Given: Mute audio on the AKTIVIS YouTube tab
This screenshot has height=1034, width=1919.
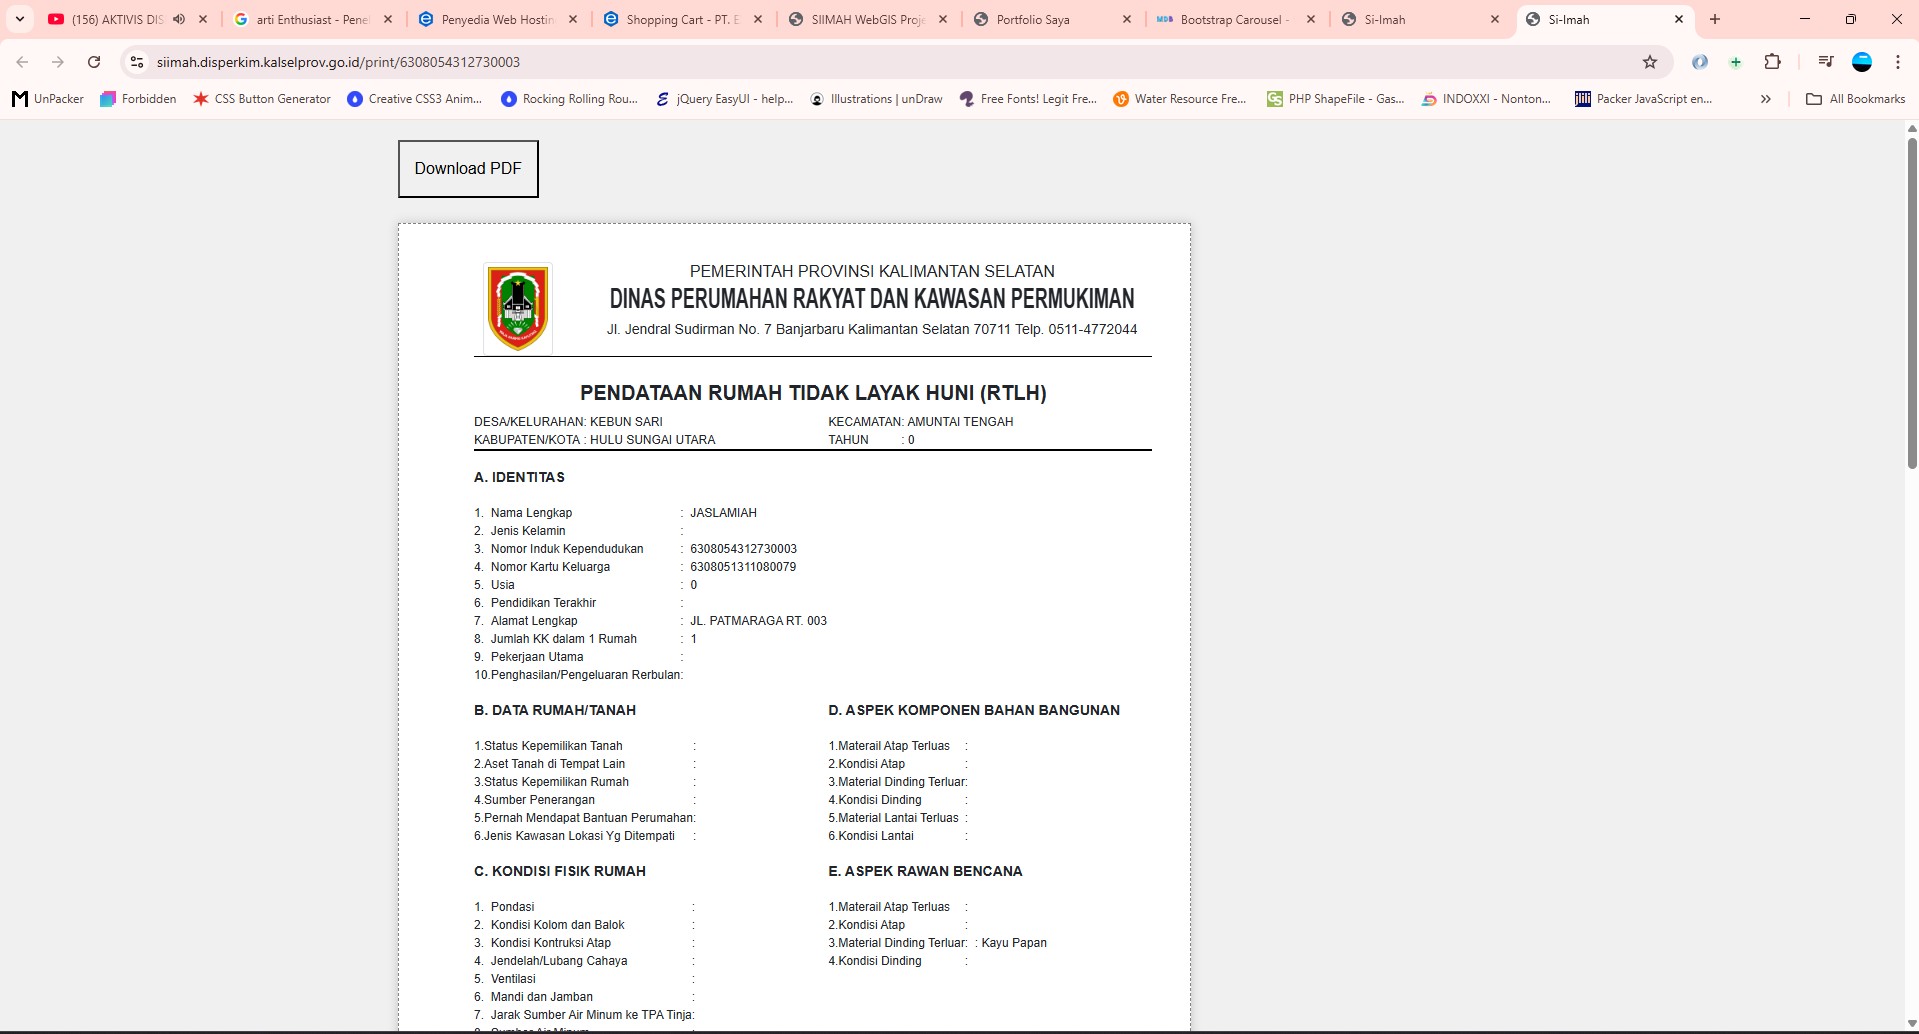Looking at the screenshot, I should pos(180,19).
